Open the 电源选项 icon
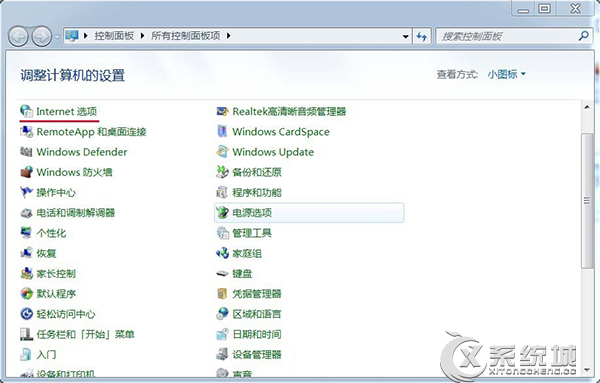Screen dimensions: 600x383 222,213
